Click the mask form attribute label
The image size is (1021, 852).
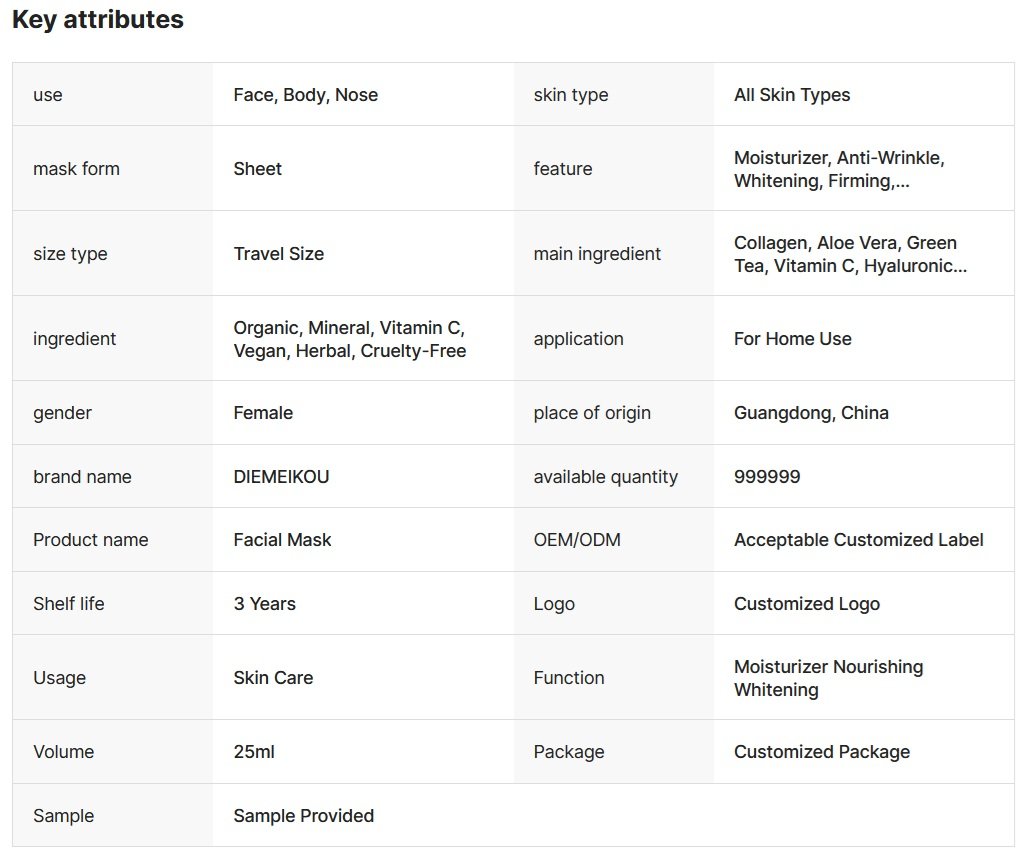(x=76, y=169)
